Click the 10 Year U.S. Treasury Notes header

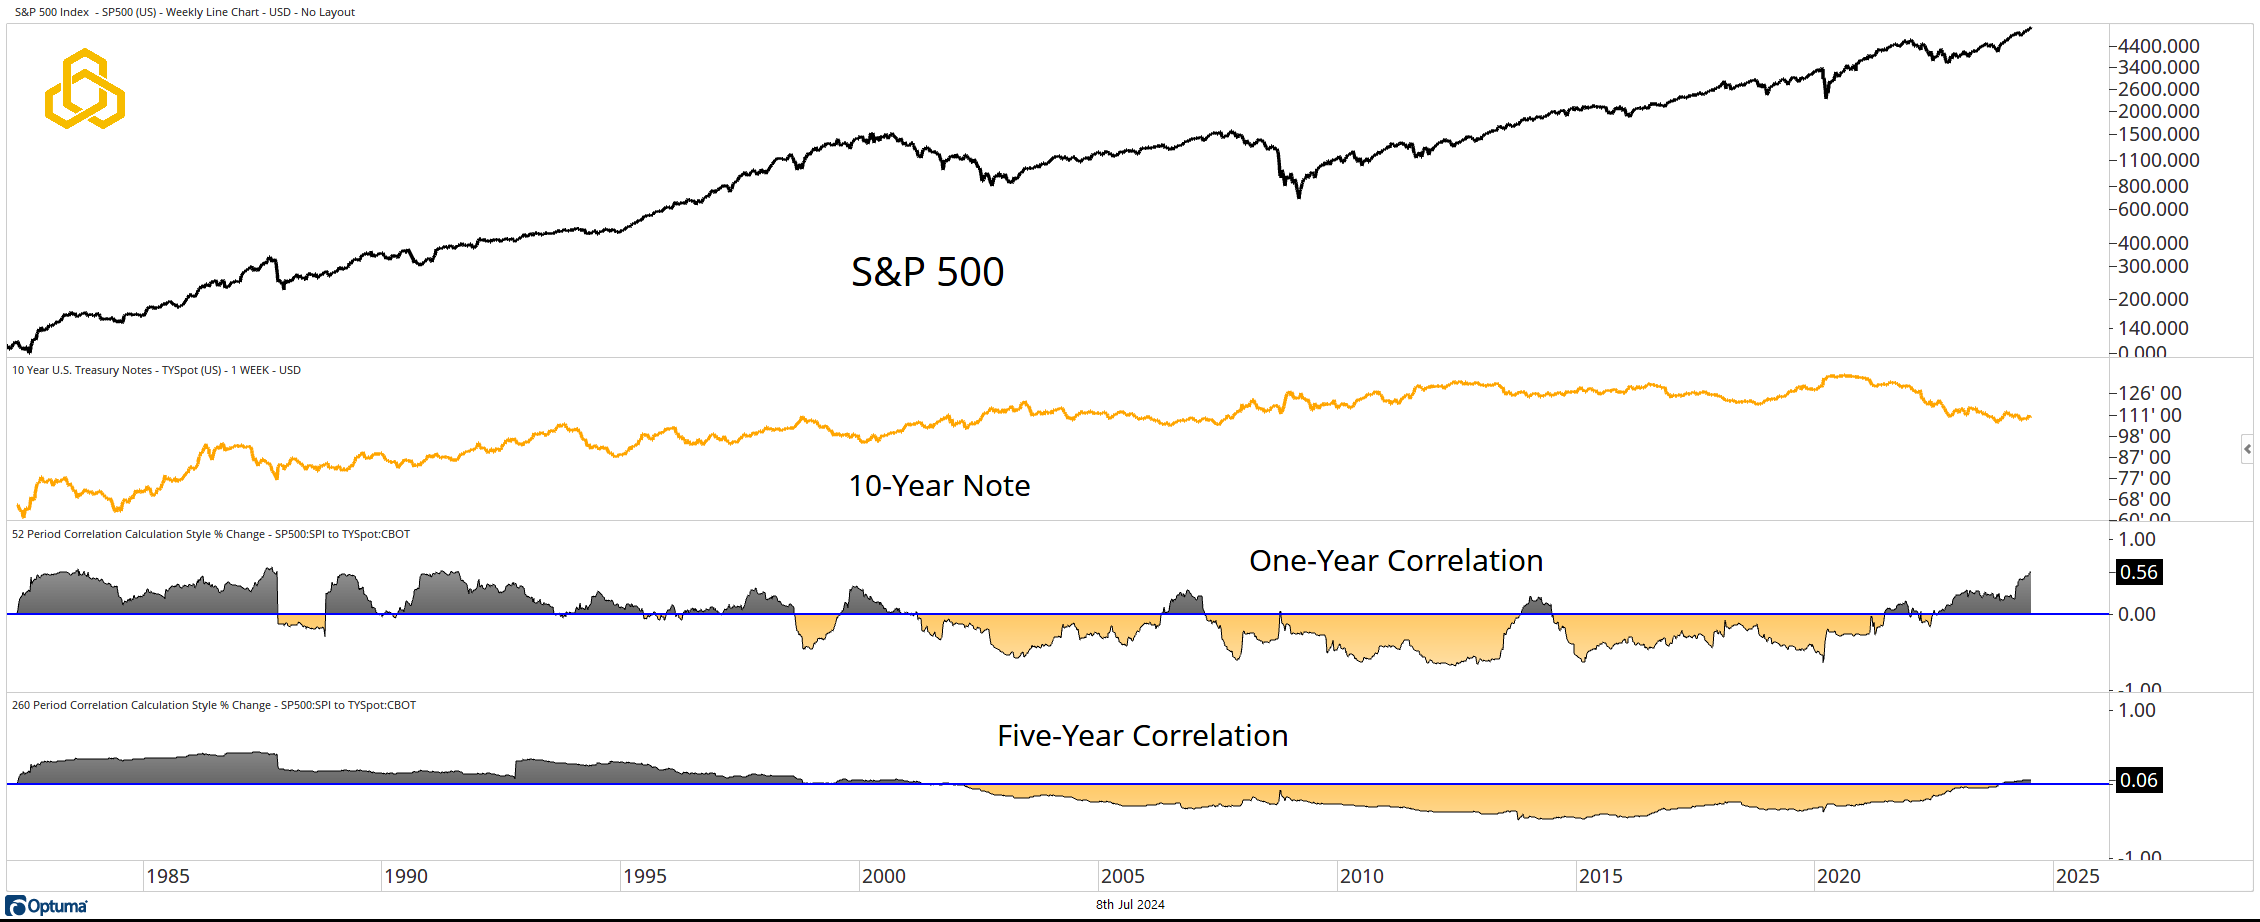156,370
